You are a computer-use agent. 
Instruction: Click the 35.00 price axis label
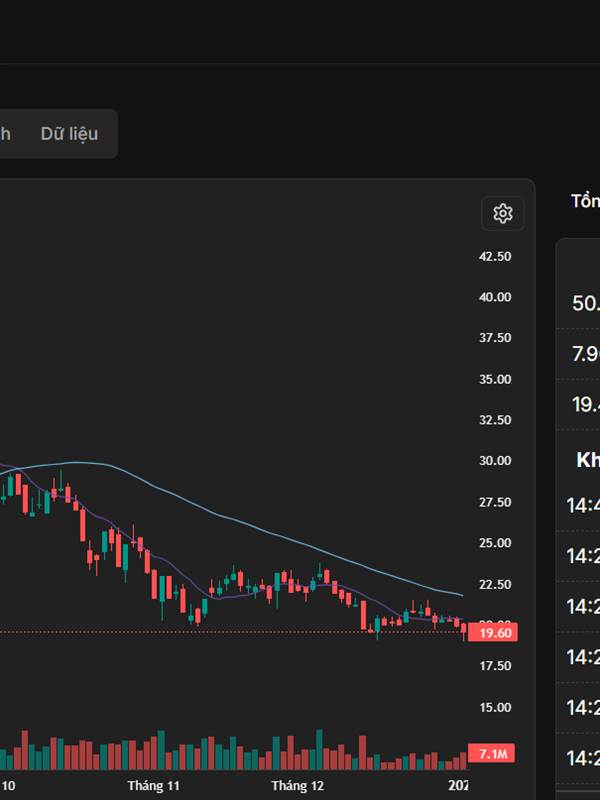pyautogui.click(x=495, y=379)
